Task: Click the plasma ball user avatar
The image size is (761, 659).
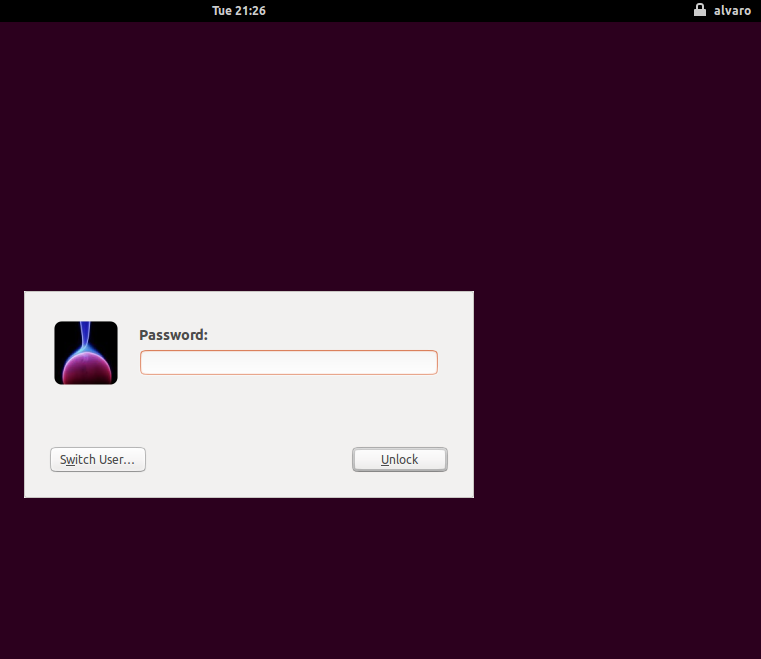Action: click(x=86, y=353)
